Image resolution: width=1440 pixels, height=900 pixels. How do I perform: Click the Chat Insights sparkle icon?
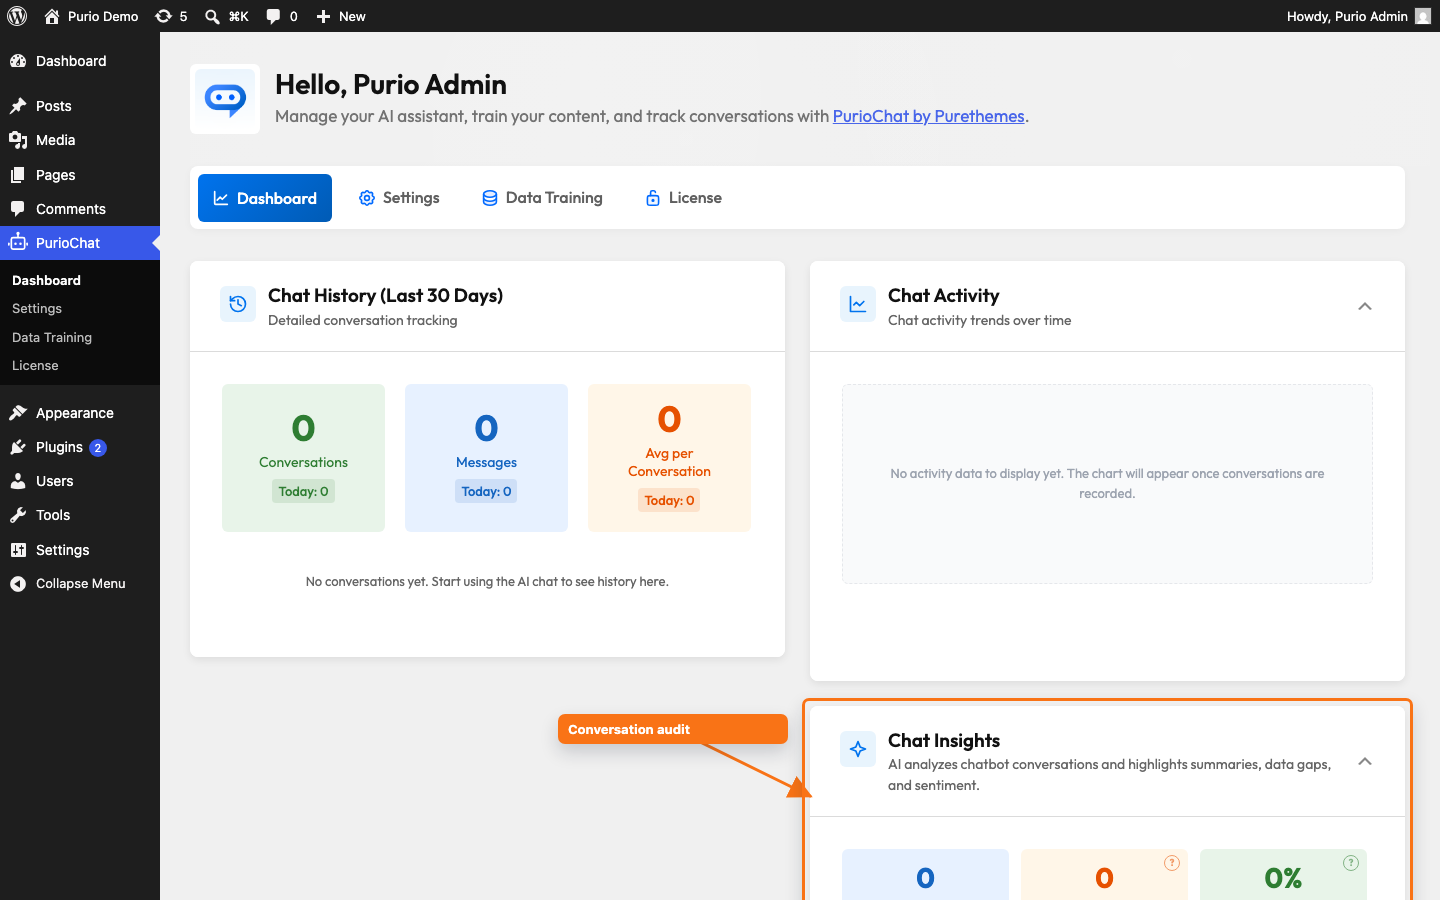pos(858,749)
